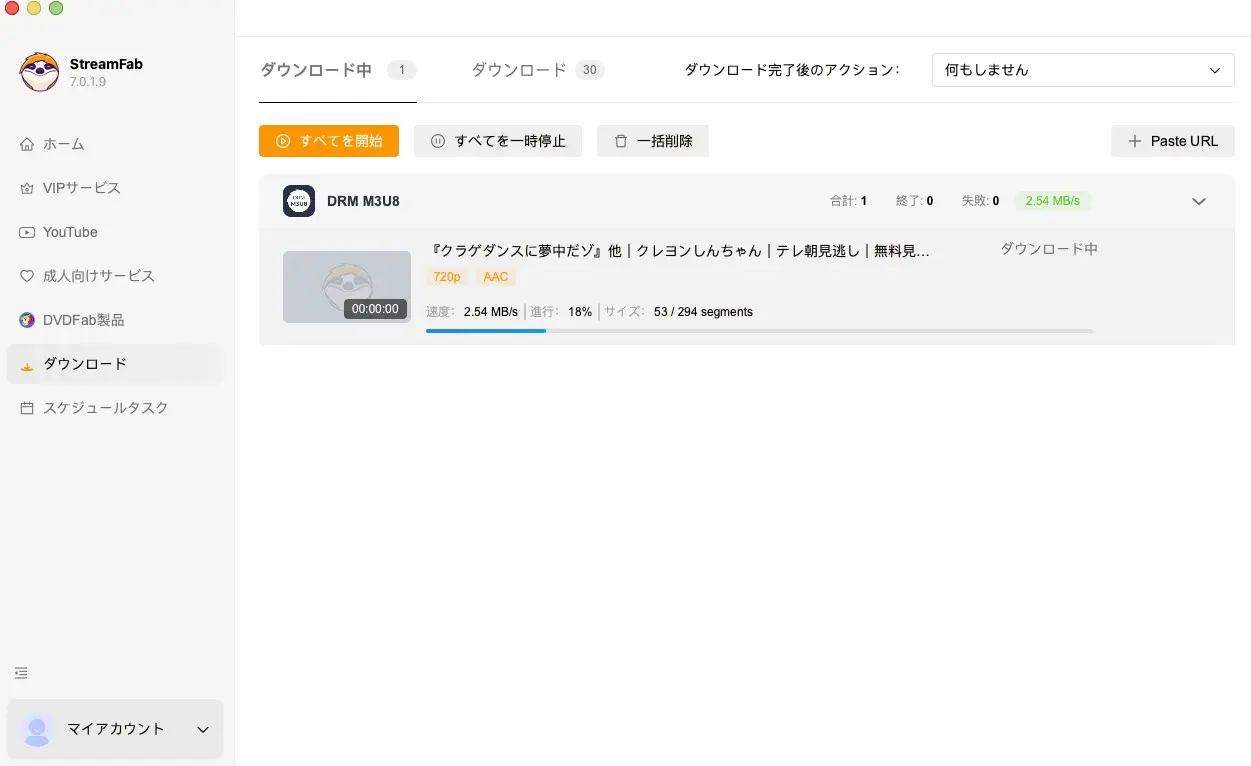Switch to the ダウンロード tab with 30 items
The height and width of the screenshot is (766, 1251).
coord(538,70)
